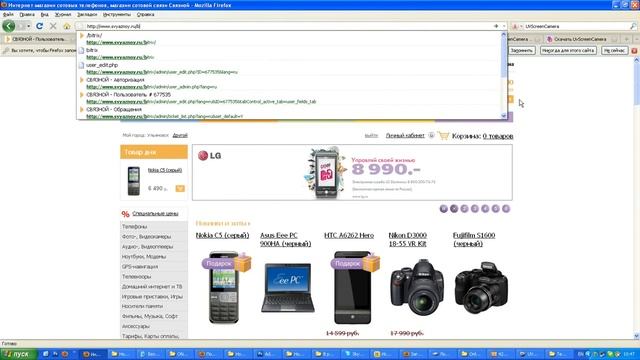Viewport: 640px width, 360px height.
Task: Select the user_edit.php suggestion
Action: (x=290, y=68)
